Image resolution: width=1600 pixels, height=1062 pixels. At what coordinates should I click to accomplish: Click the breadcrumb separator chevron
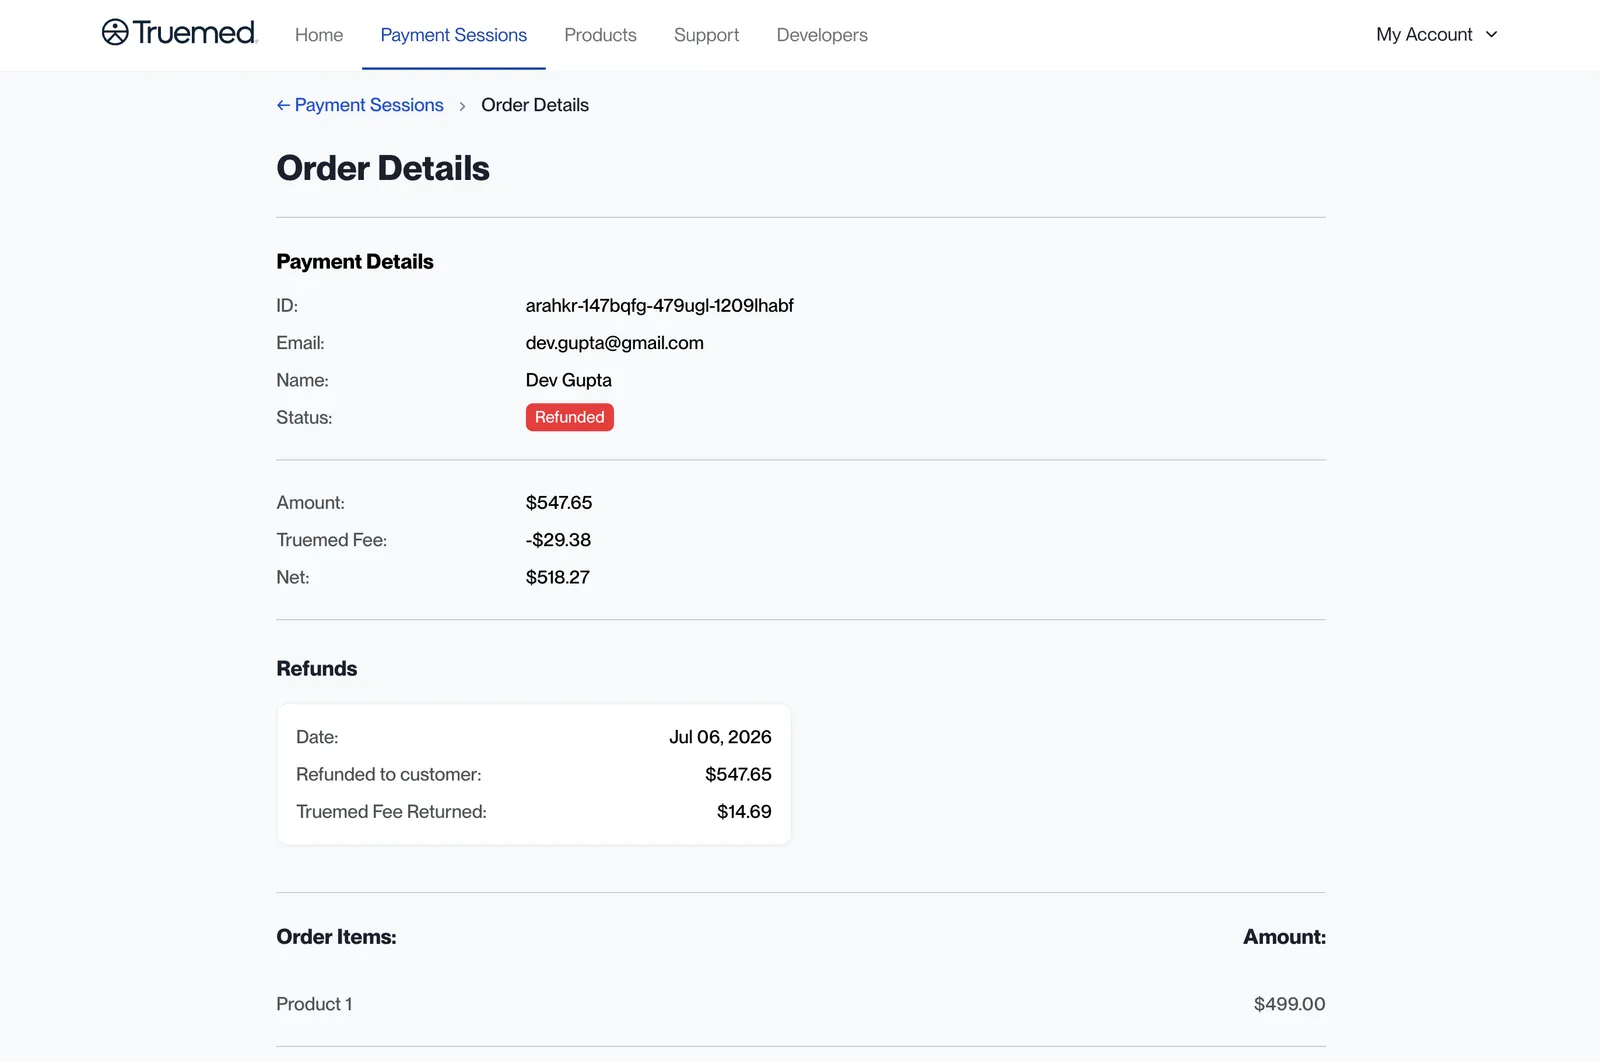[462, 106]
